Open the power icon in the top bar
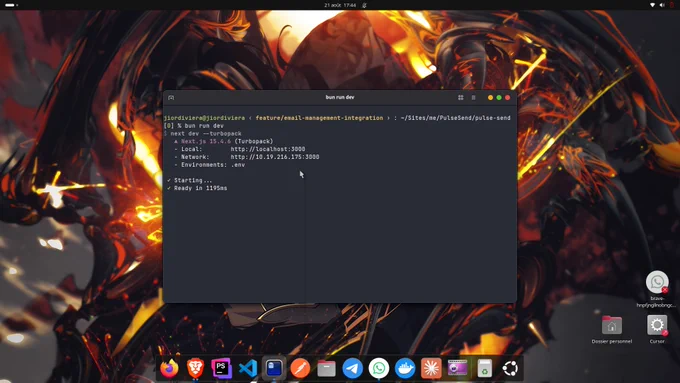 point(672,5)
